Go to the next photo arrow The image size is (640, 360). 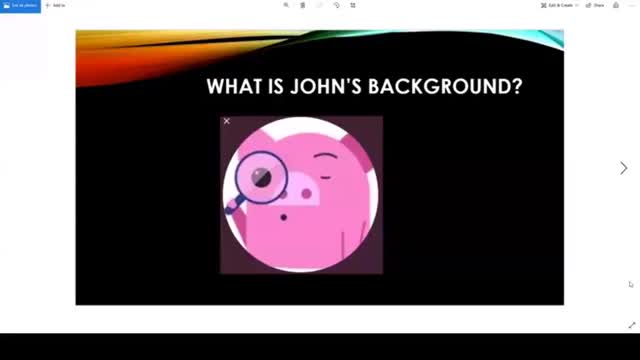coord(623,168)
